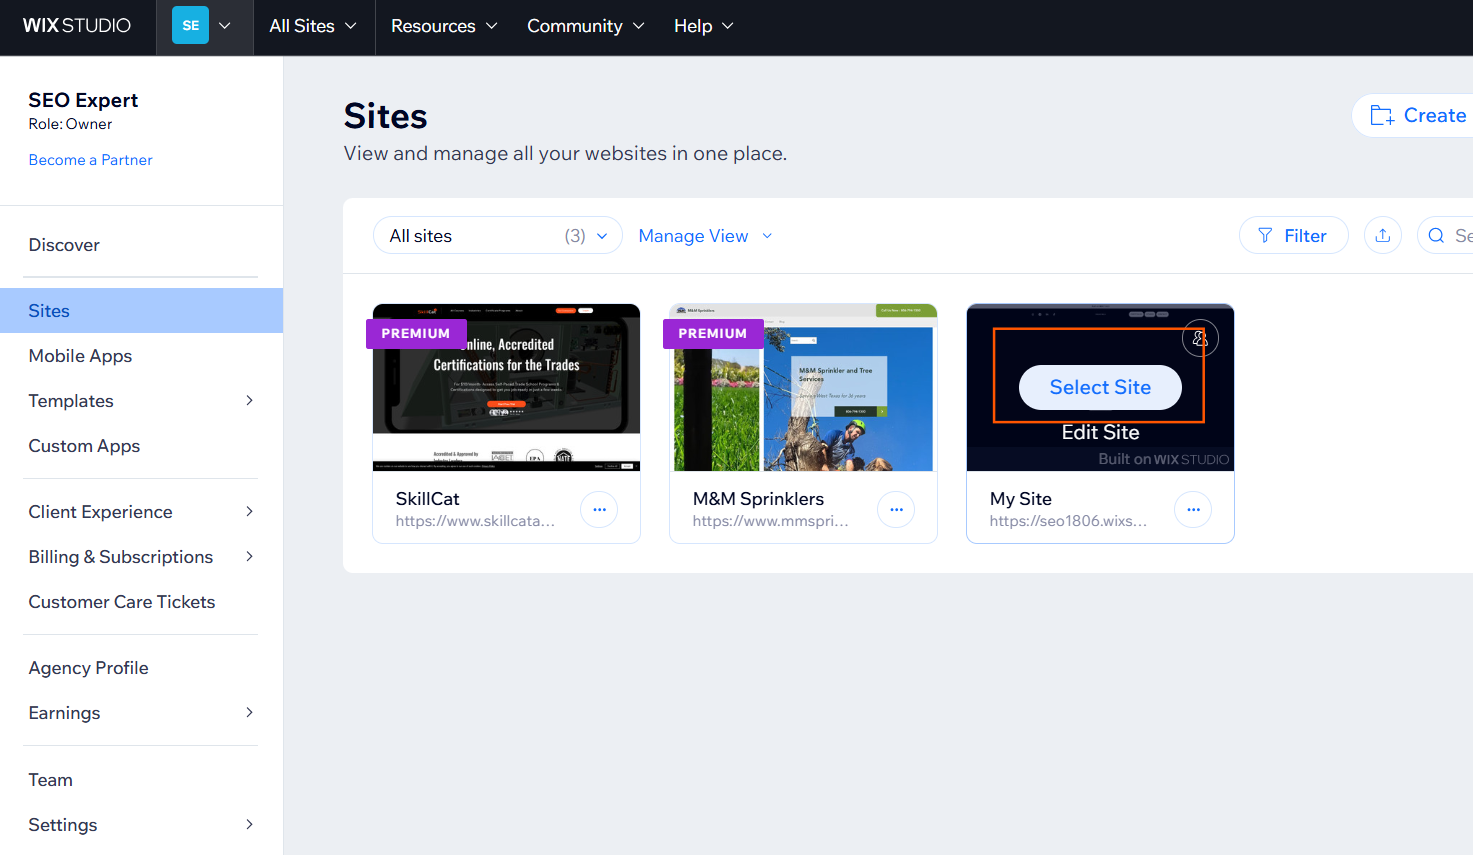The height and width of the screenshot is (855, 1473).
Task: Open more actions menu on SkillCat site
Action: point(599,509)
